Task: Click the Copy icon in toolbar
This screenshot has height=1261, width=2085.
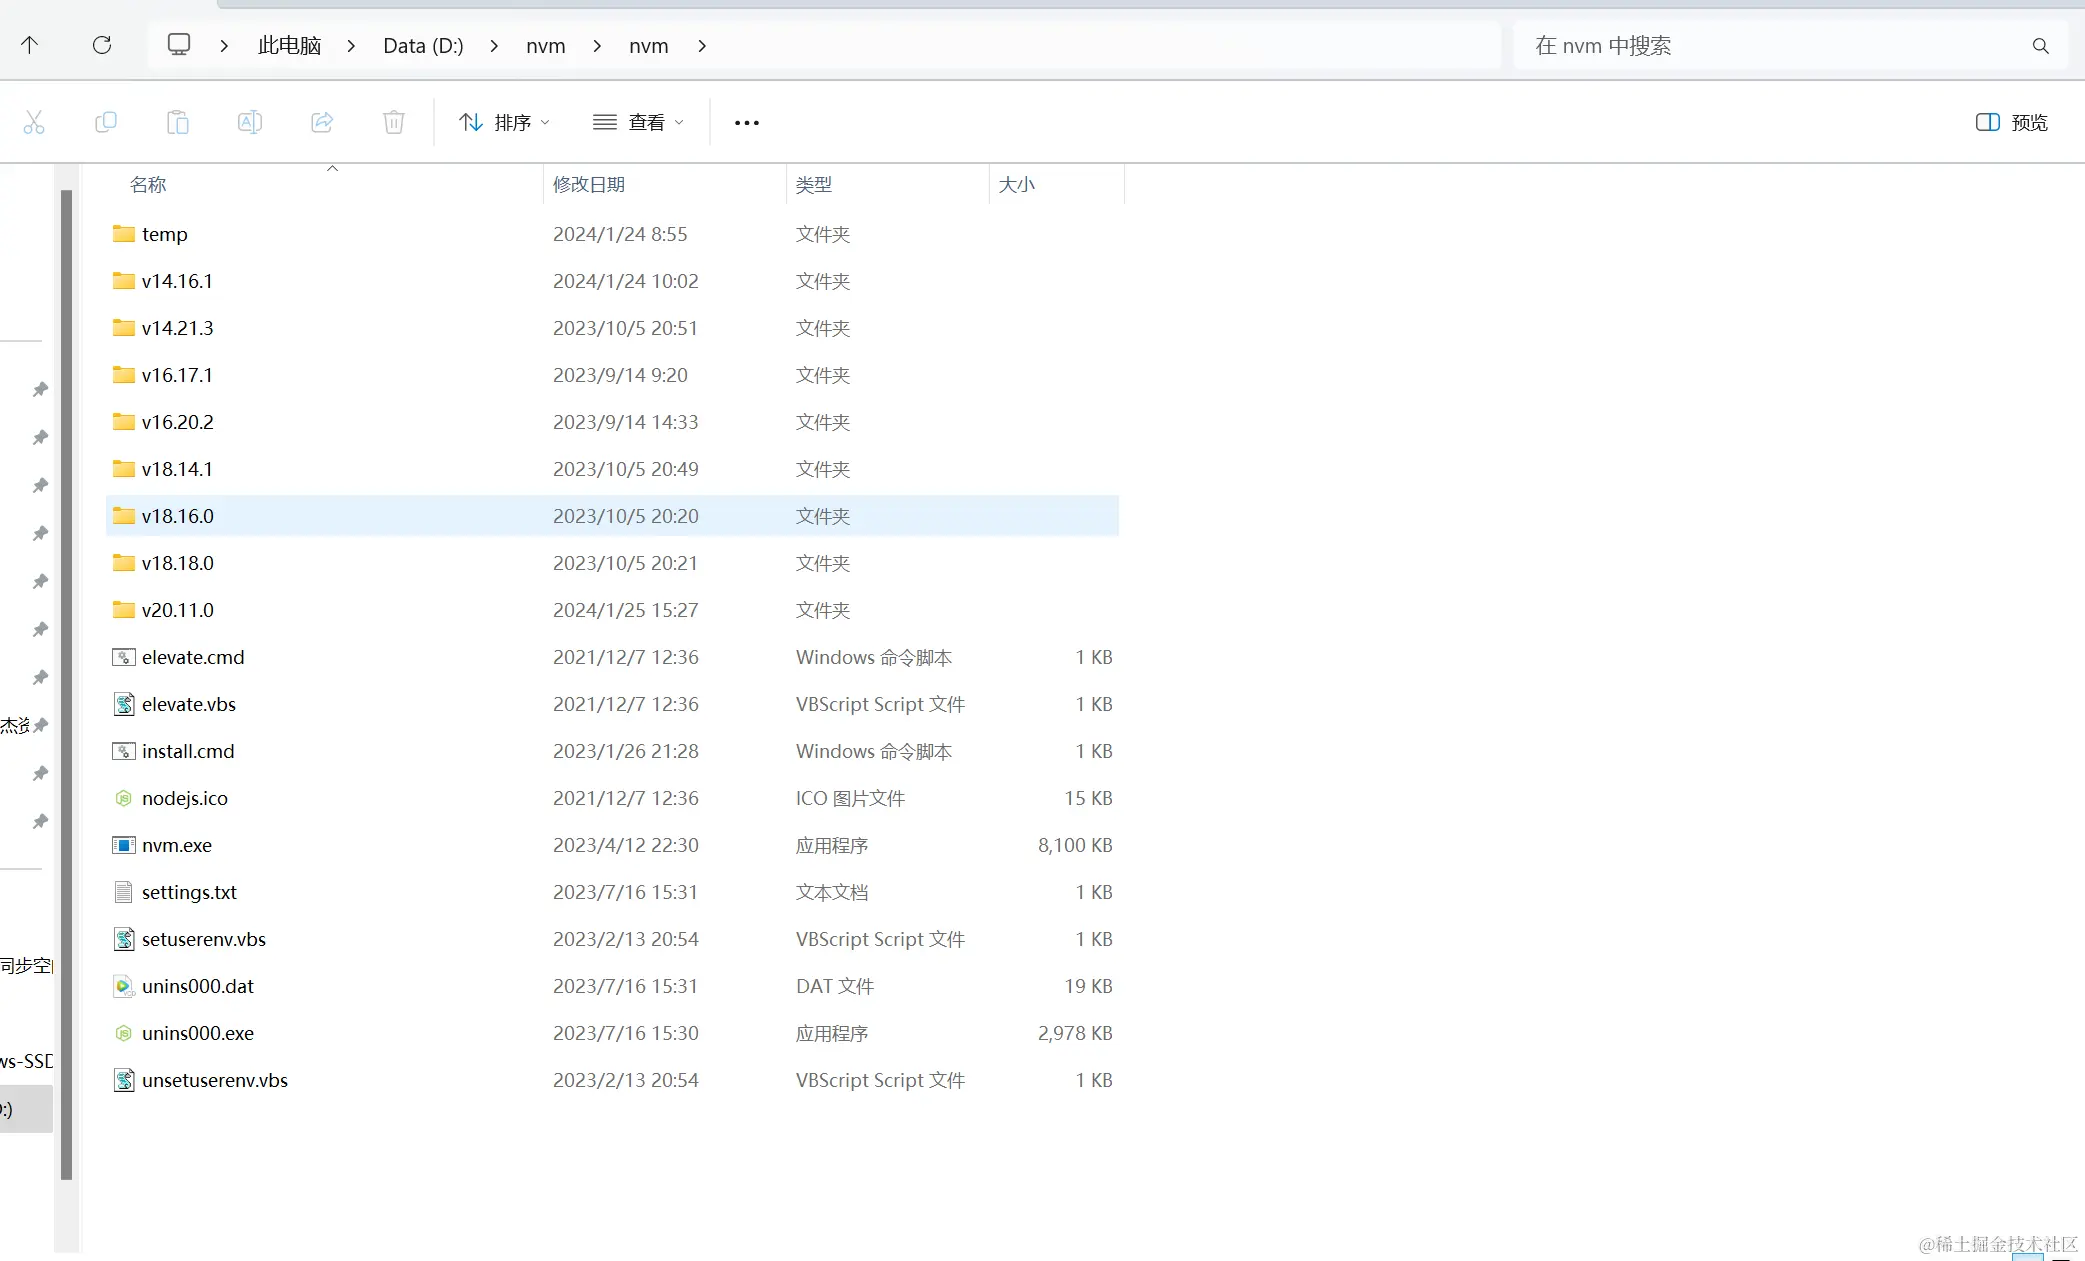Action: point(106,122)
